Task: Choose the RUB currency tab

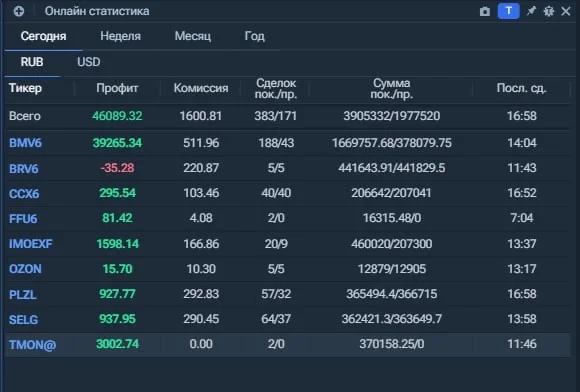Action: [x=32, y=62]
